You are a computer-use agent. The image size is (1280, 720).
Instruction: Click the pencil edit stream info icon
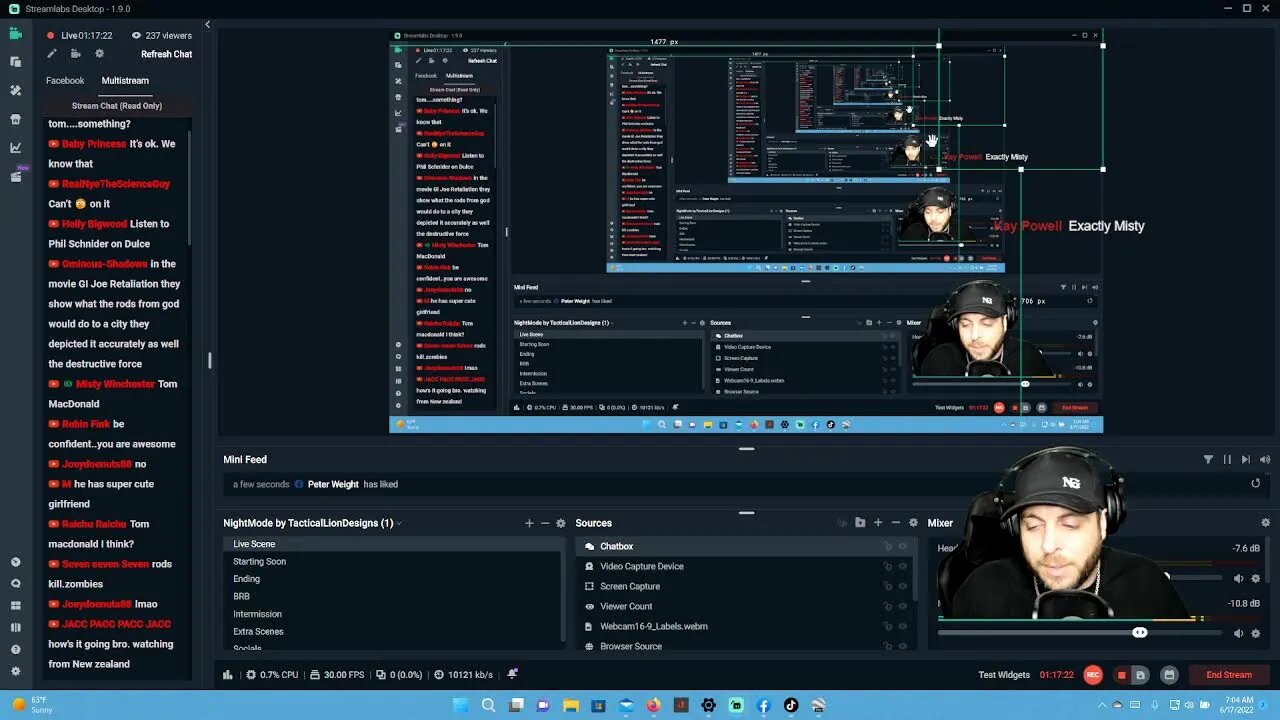coord(52,54)
